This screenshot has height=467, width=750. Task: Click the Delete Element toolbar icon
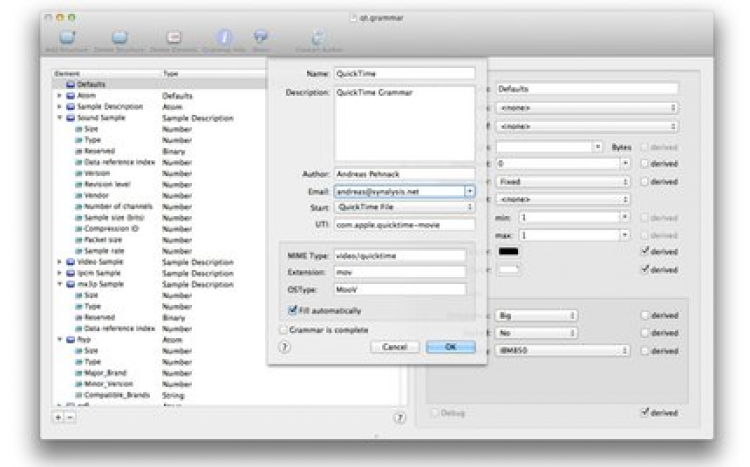coord(174,37)
